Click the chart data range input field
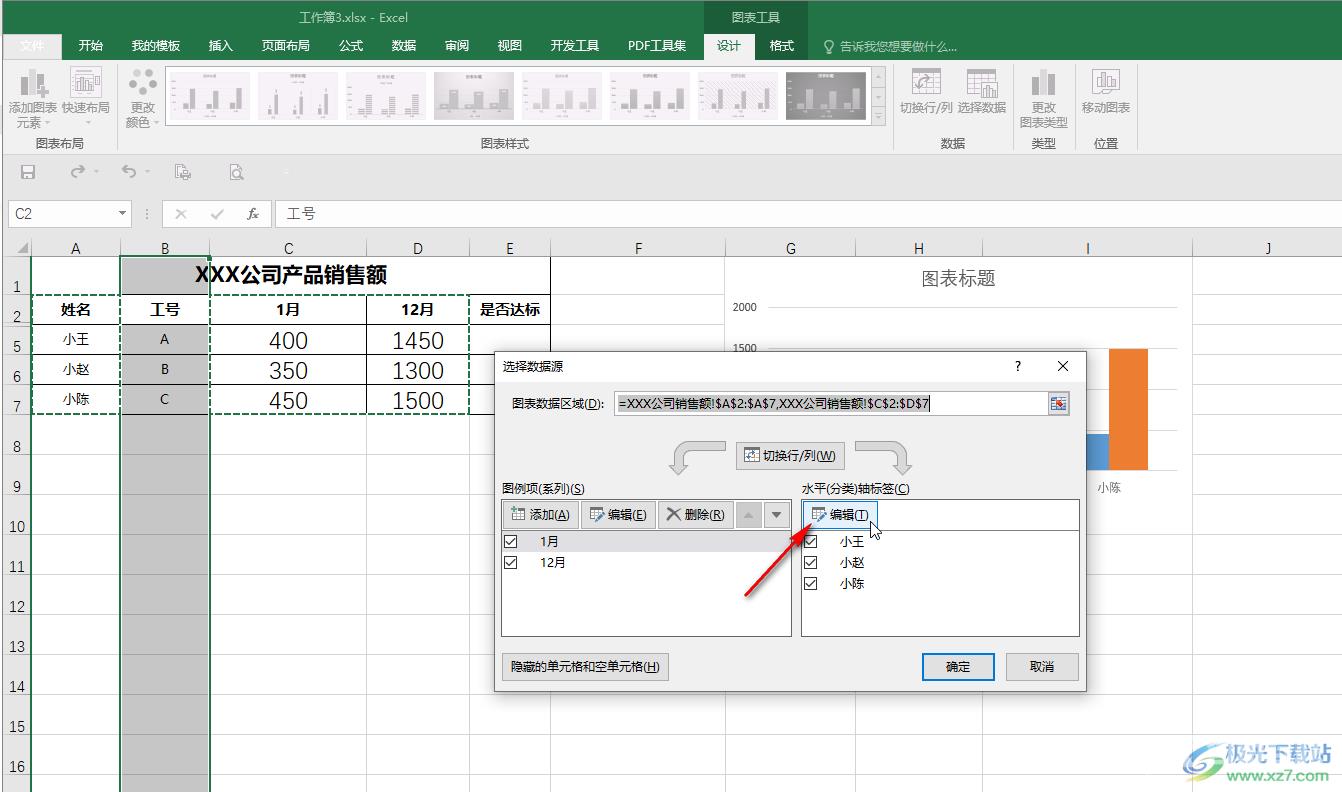The image size is (1342, 792). [830, 403]
